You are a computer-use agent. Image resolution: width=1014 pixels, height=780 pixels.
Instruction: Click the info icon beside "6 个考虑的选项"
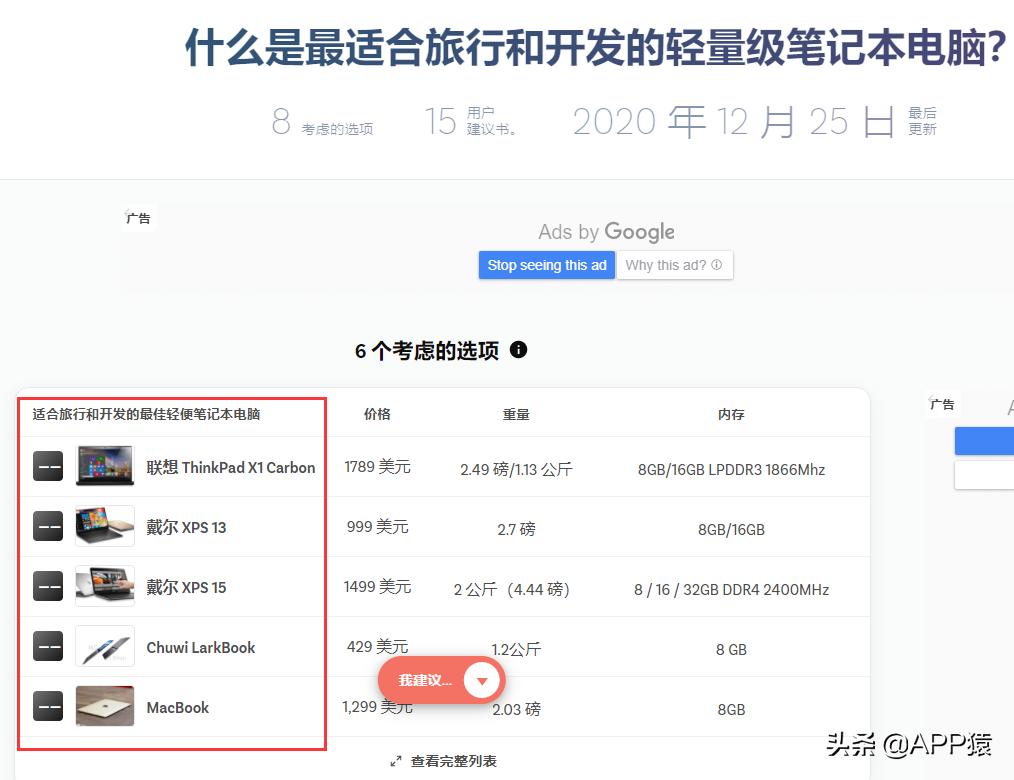(518, 351)
